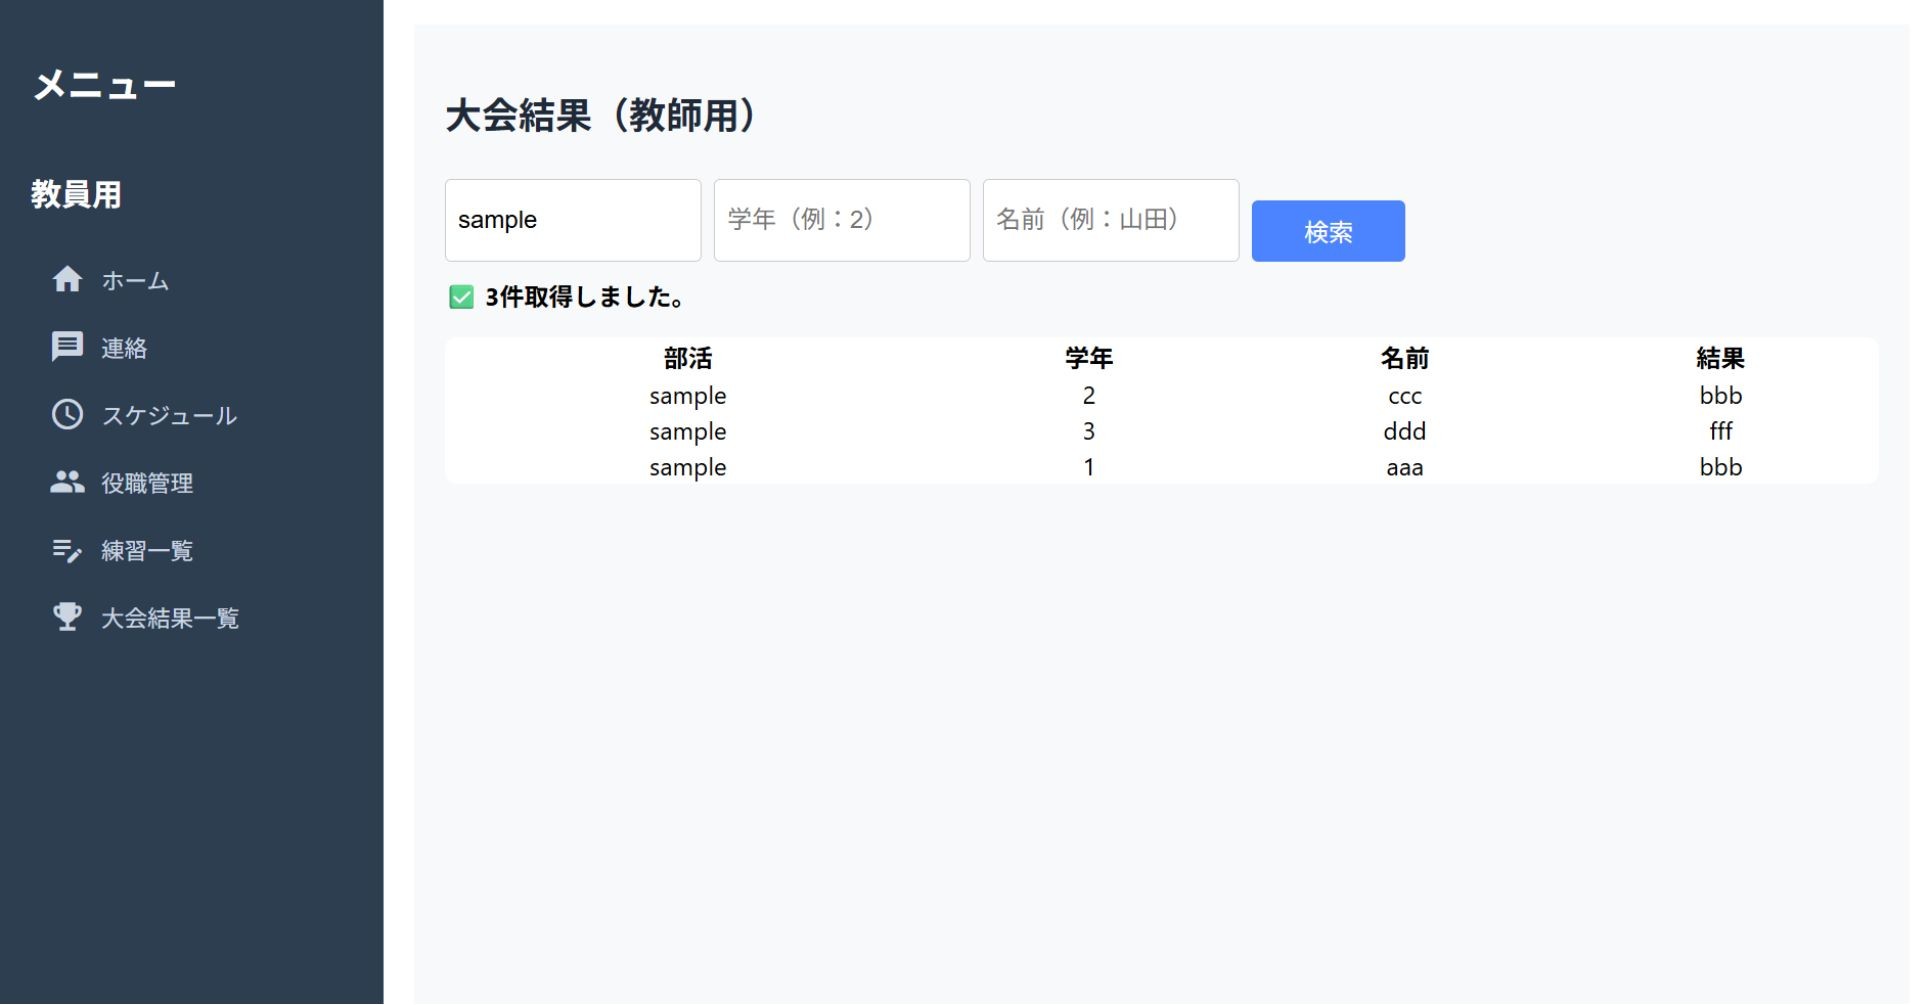1920x1005 pixels.
Task: Select the name cell "ccc"
Action: pyautogui.click(x=1404, y=396)
